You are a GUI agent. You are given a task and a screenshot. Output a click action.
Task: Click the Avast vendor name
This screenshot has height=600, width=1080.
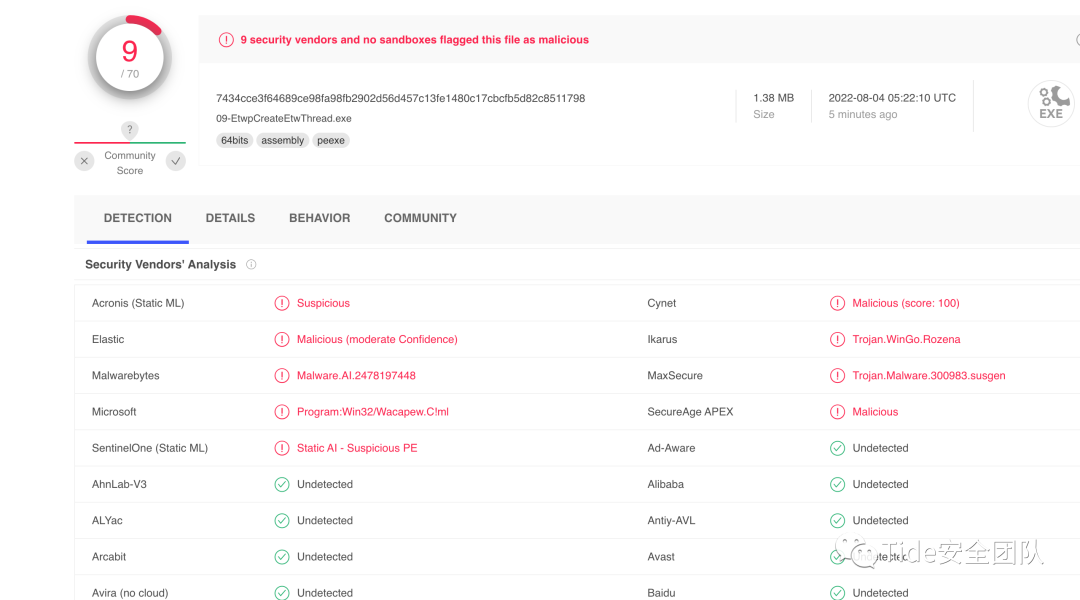661,557
